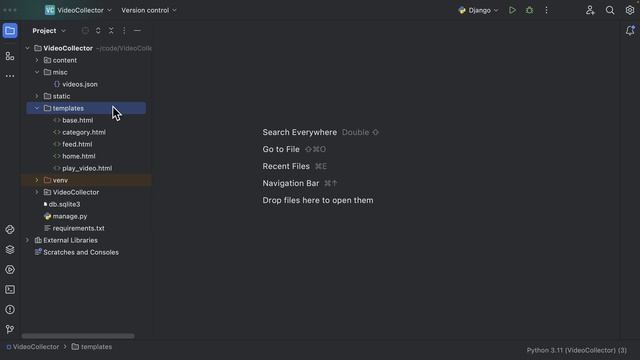Expand the venv folder arrow
The width and height of the screenshot is (640, 360).
tap(37, 180)
